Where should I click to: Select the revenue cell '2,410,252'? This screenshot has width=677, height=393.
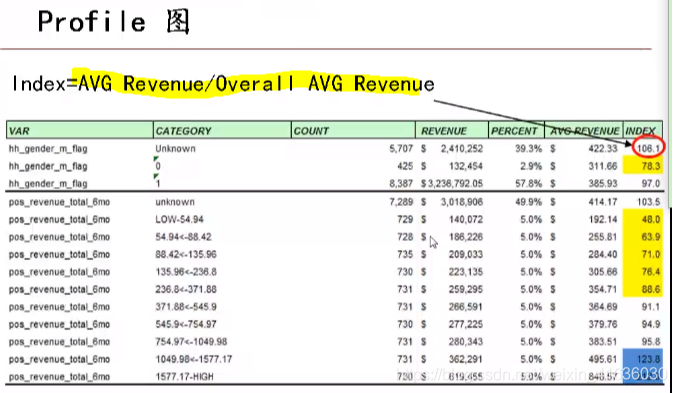462,149
